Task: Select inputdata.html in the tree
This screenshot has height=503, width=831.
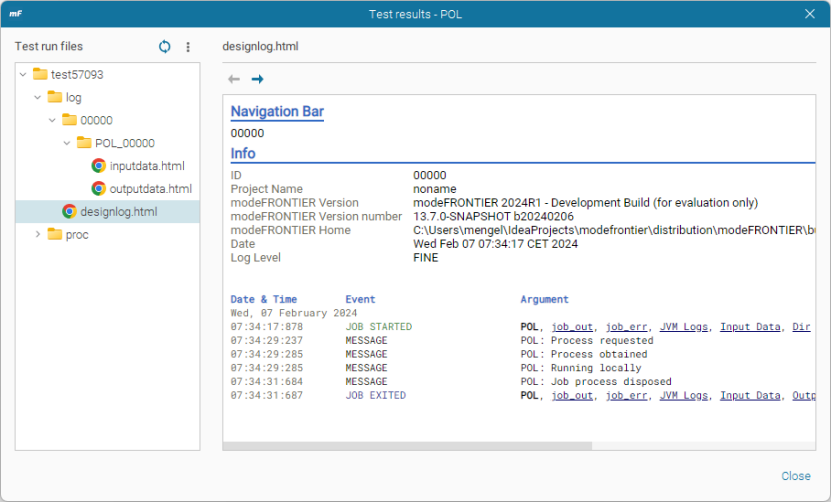Action: [x=147, y=166]
